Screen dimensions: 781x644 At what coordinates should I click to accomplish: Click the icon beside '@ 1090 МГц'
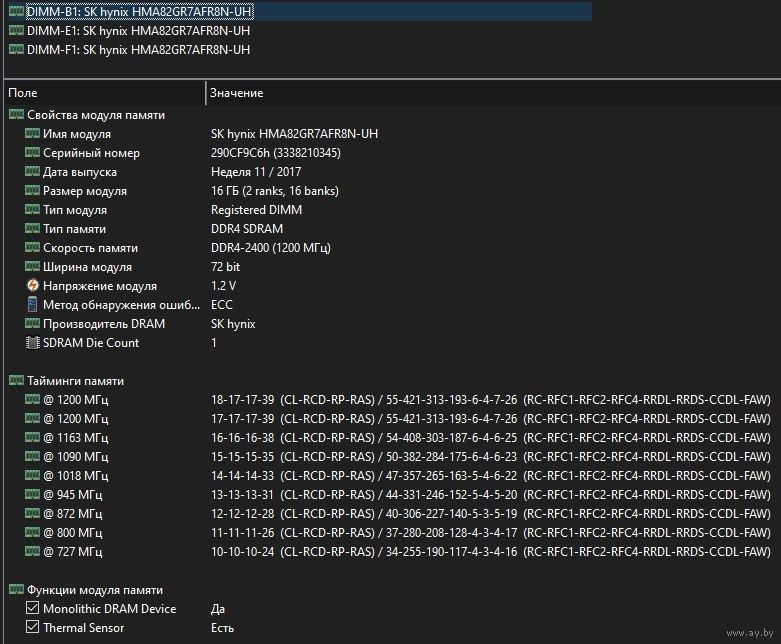(x=32, y=456)
